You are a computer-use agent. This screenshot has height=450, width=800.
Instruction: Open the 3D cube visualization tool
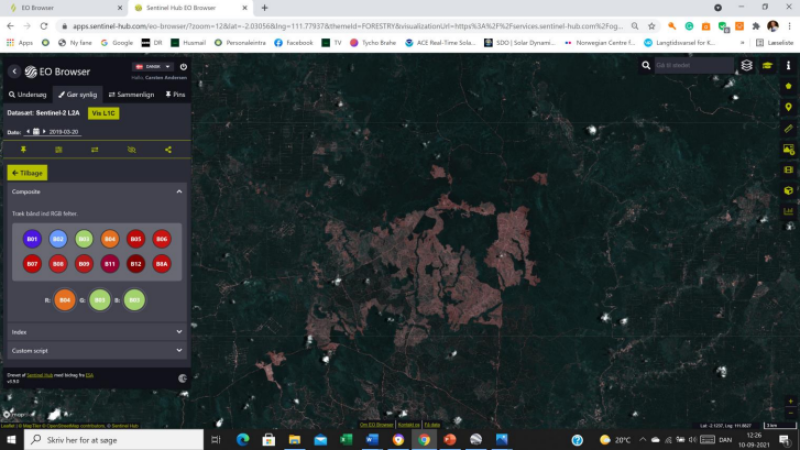[x=788, y=191]
